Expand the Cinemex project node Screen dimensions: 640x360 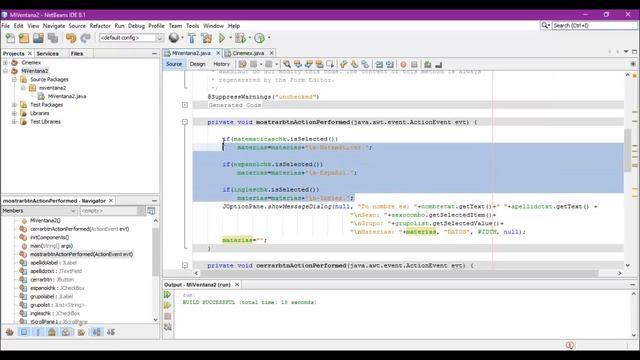5,62
